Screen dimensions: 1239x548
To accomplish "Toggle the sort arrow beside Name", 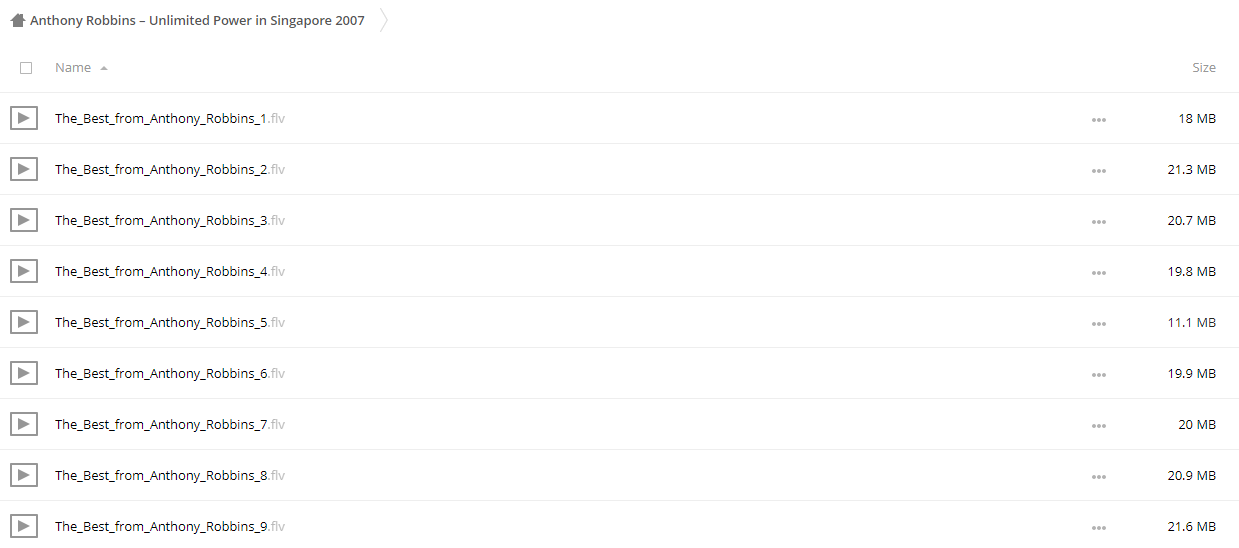I will click(x=104, y=68).
